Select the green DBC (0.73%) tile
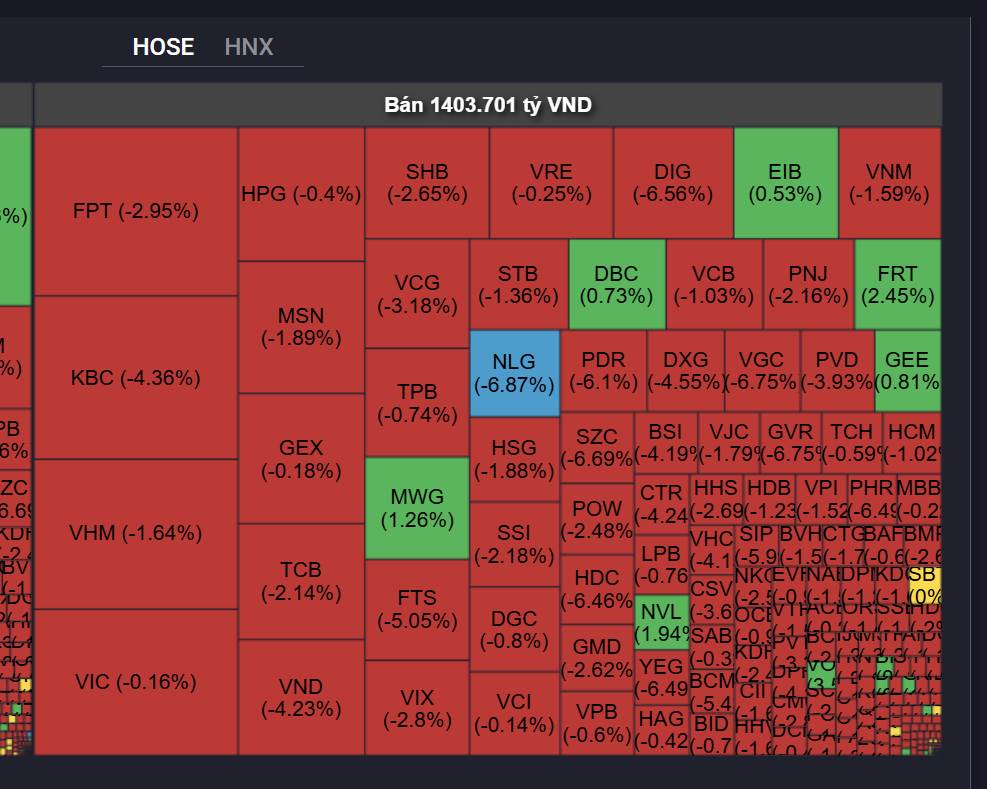This screenshot has height=789, width=987. tap(617, 285)
